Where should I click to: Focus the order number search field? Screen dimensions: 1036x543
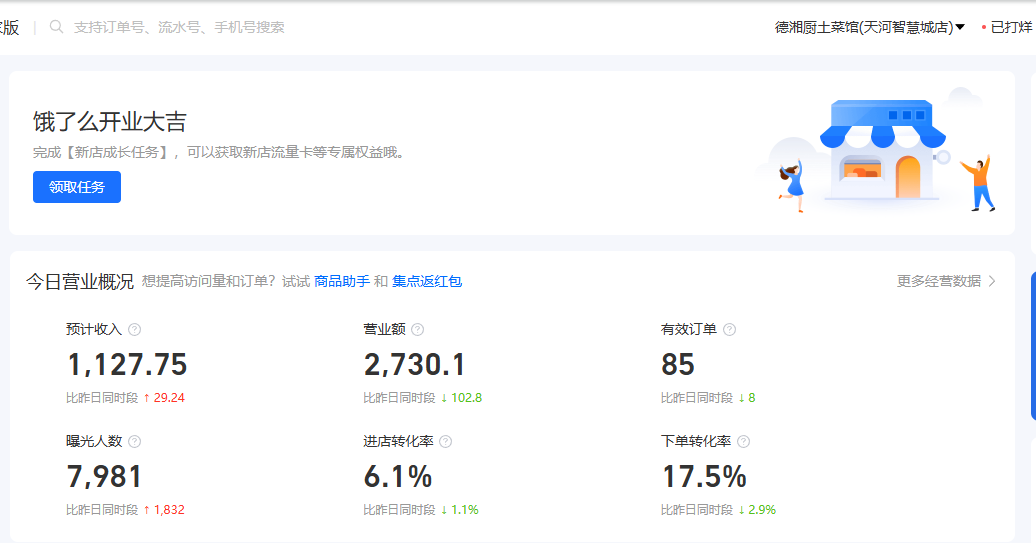click(179, 27)
